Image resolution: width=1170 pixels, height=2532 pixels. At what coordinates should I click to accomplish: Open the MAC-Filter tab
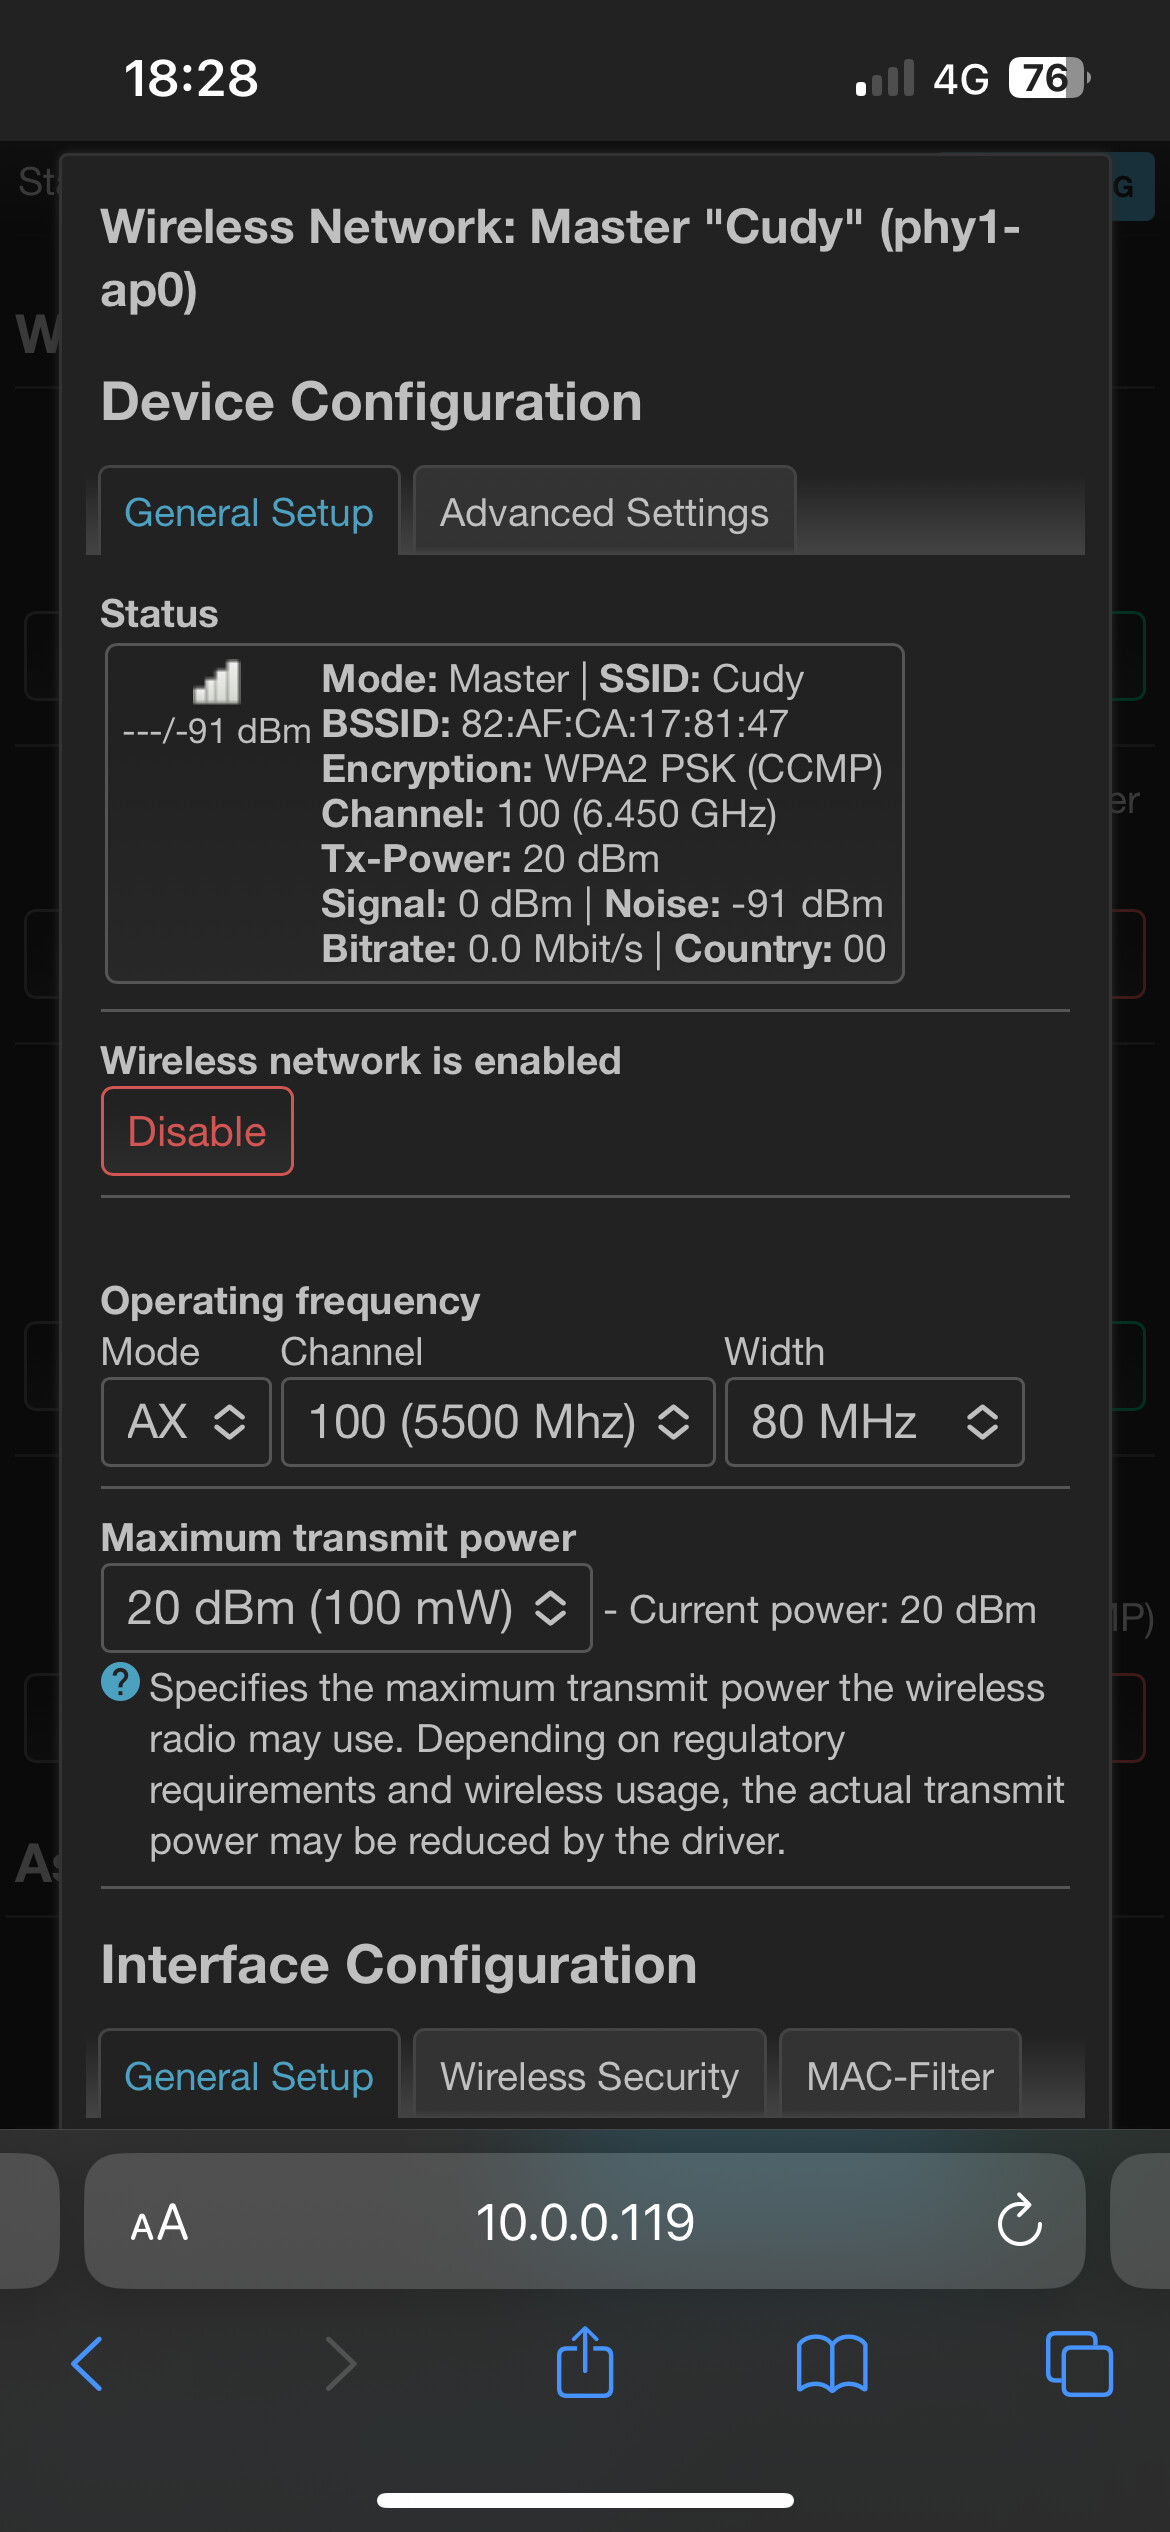click(x=900, y=2074)
